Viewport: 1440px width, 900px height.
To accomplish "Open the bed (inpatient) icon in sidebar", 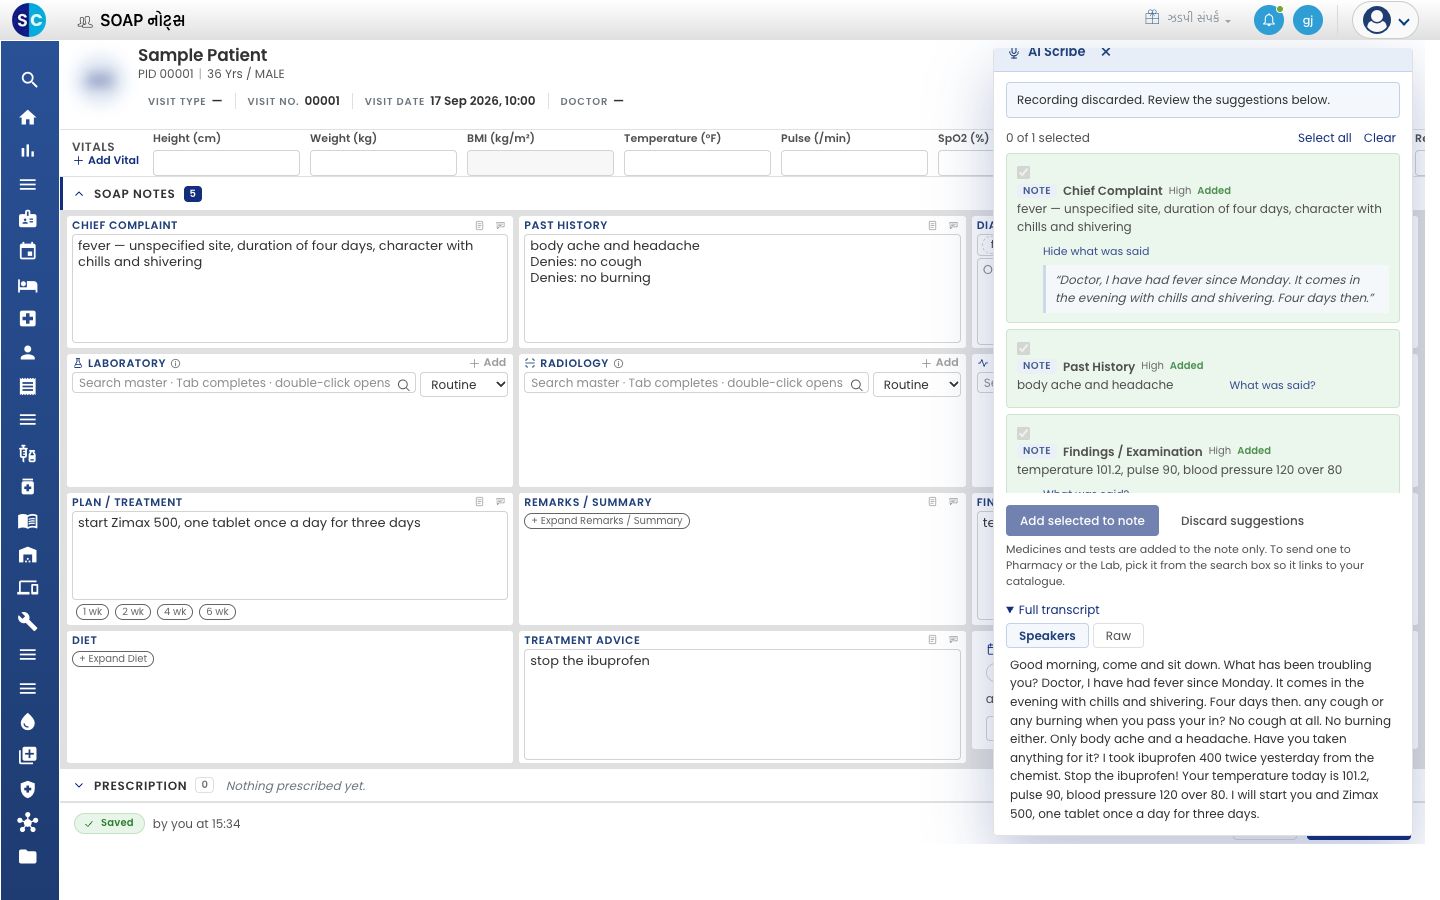I will [x=28, y=285].
